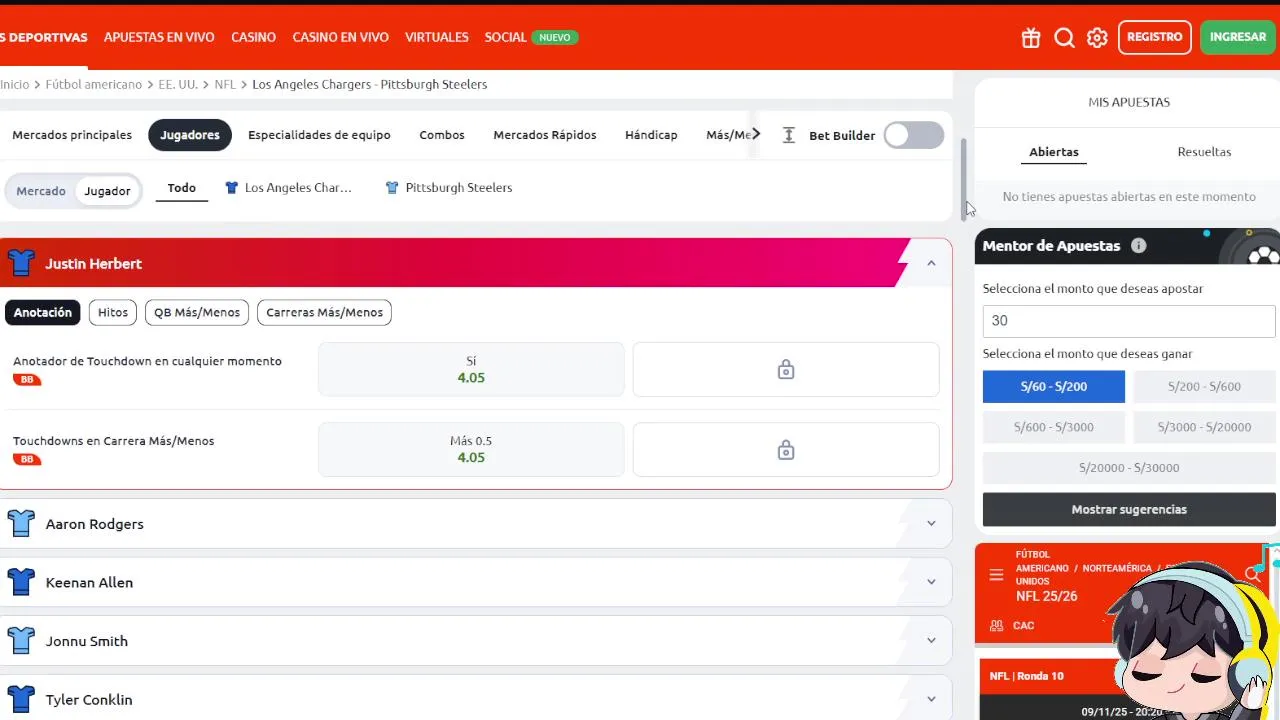Bet on Sí at 4.05 odds

coord(471,369)
